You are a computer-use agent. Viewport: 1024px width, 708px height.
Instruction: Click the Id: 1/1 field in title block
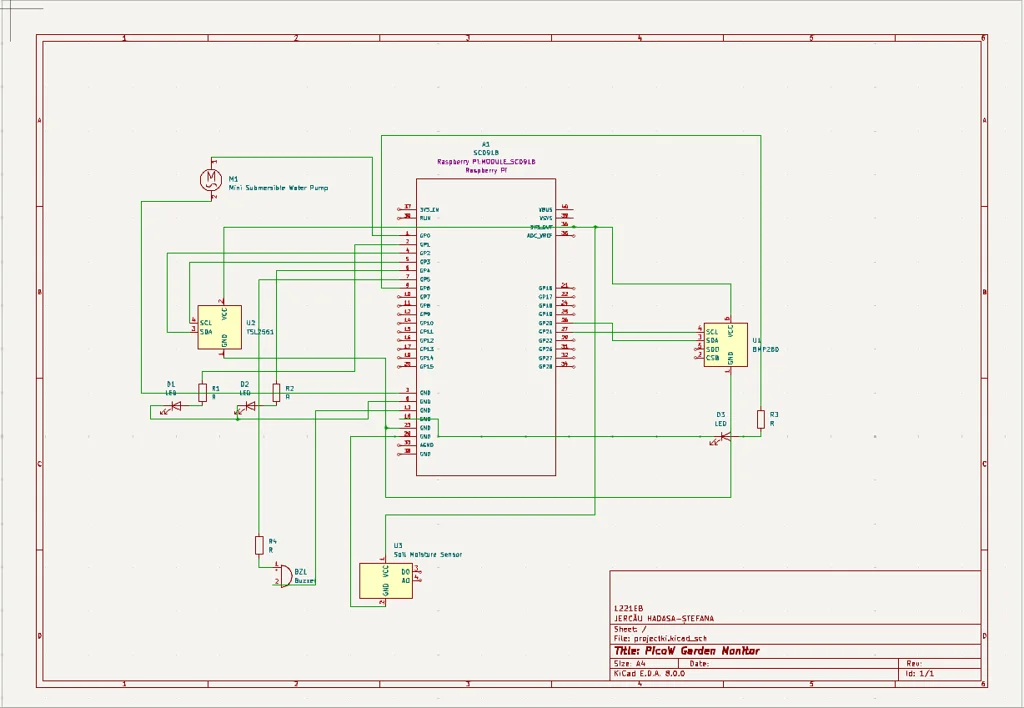918,673
